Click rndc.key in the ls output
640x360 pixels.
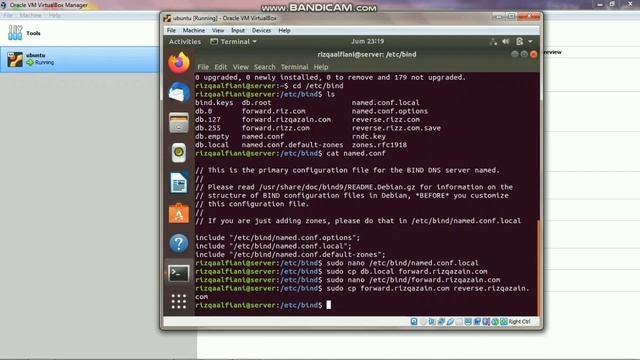click(369, 136)
